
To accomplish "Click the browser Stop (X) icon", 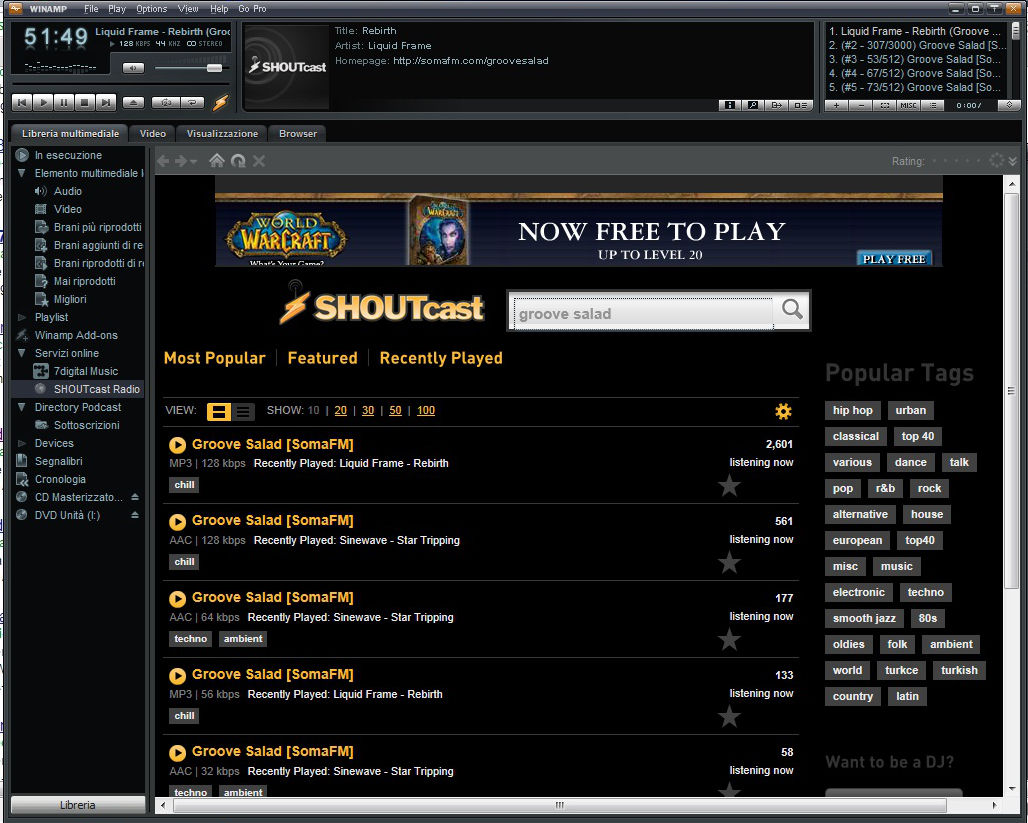I will point(259,161).
